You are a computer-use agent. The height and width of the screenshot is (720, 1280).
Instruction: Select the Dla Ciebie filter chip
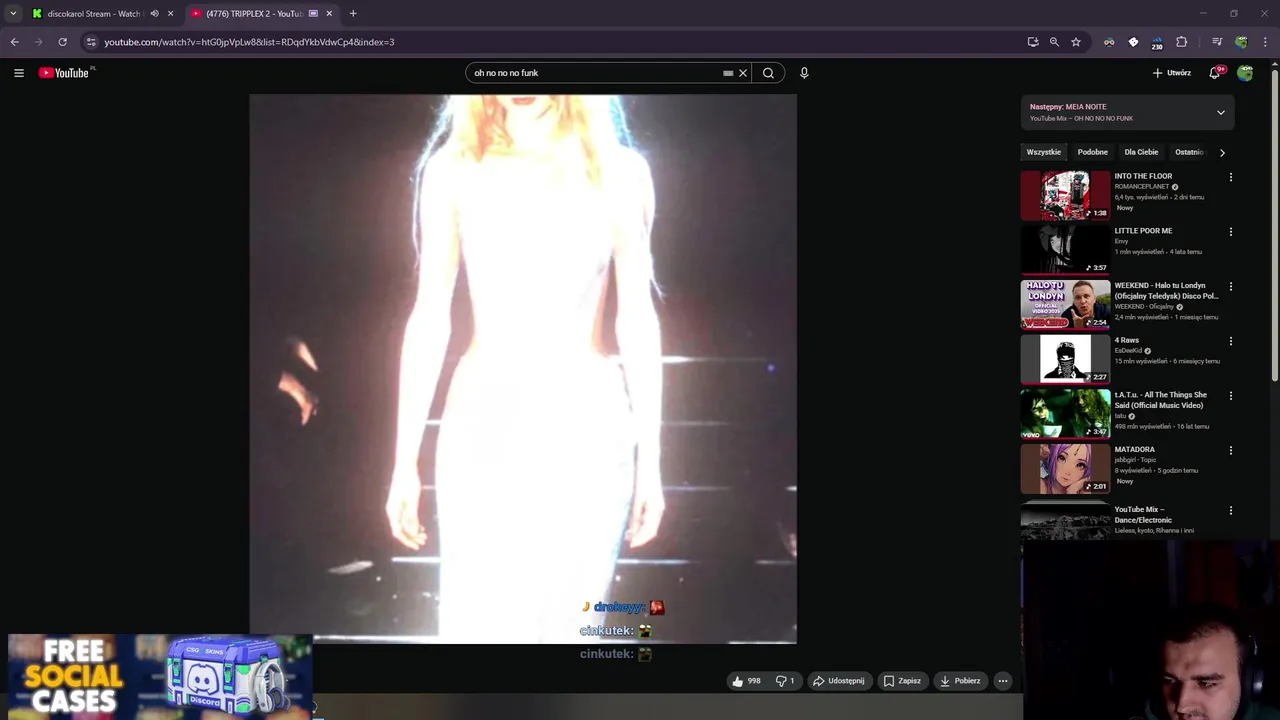click(x=1141, y=152)
